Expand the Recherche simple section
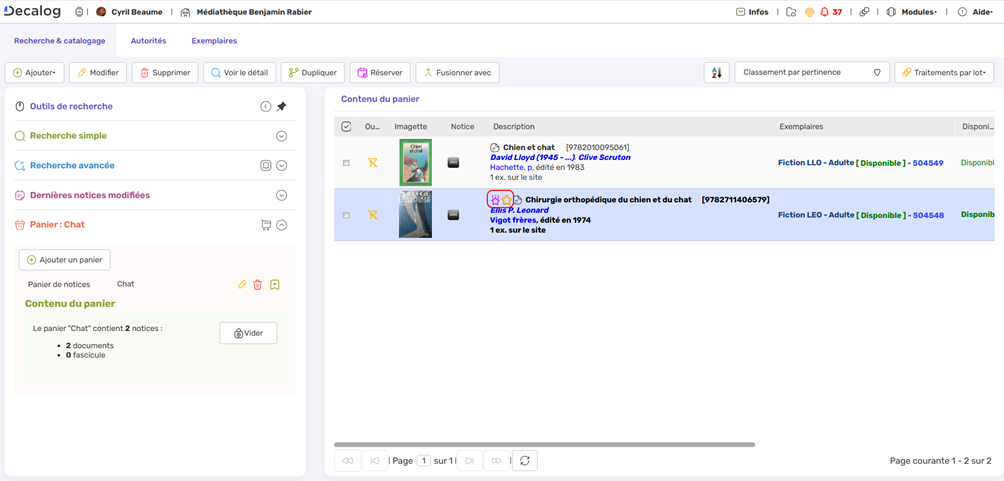 point(281,136)
